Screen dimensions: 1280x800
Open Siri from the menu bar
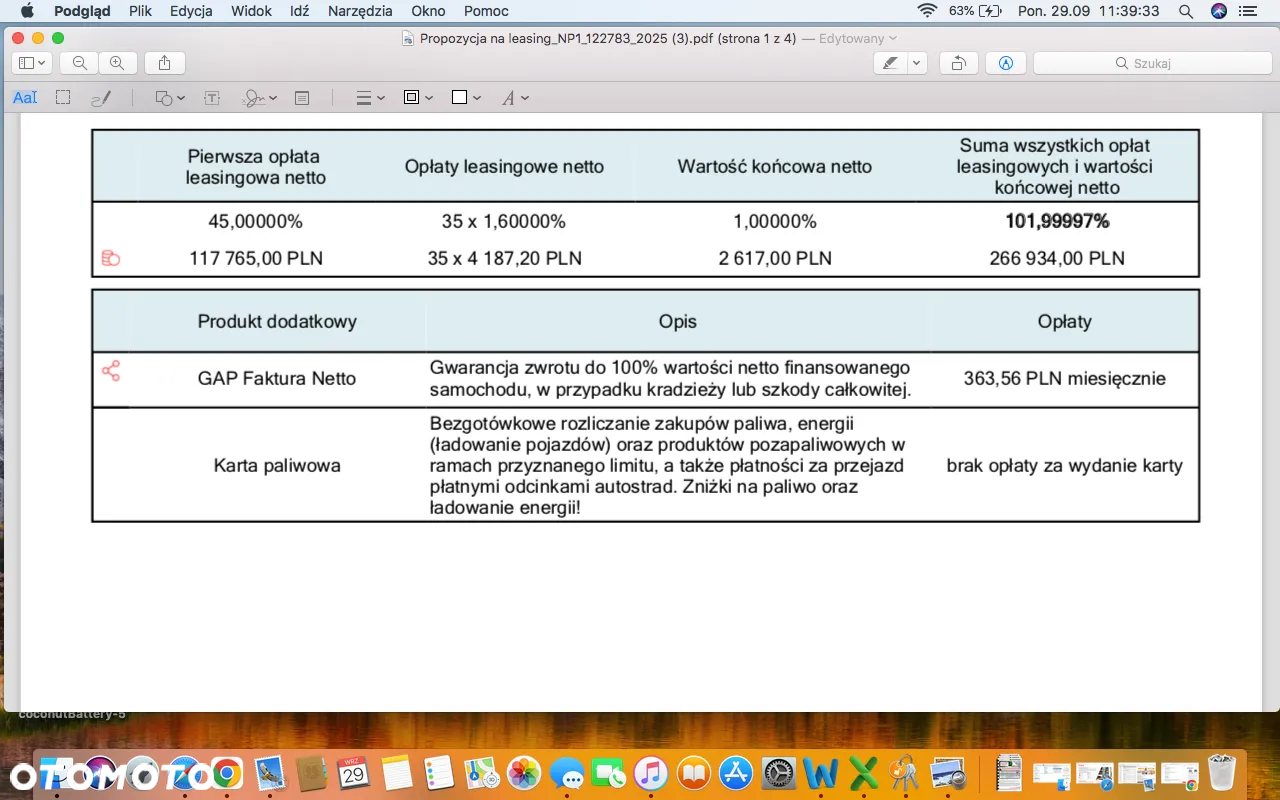pyautogui.click(x=1218, y=11)
